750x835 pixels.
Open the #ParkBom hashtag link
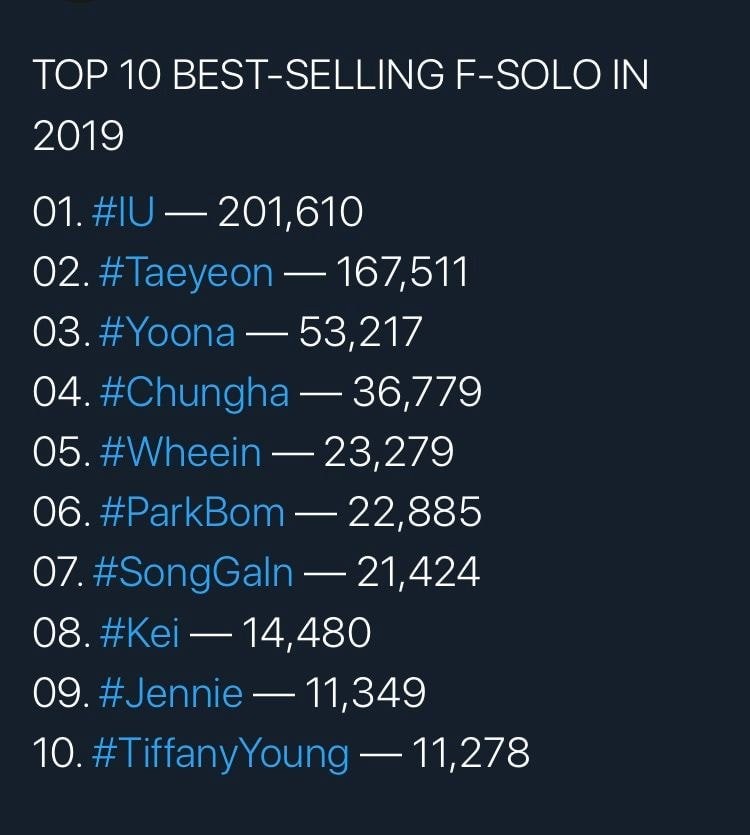pos(192,512)
